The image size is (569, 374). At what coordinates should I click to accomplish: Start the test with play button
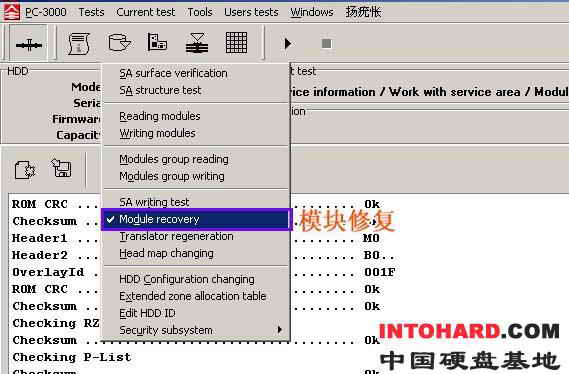(x=288, y=44)
